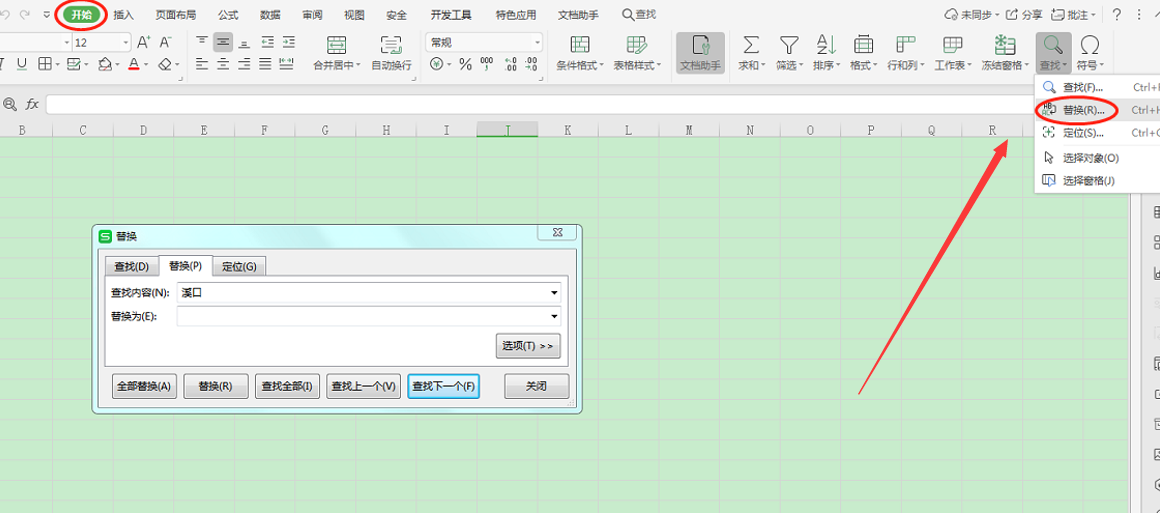The height and width of the screenshot is (513, 1160).
Task: Click the 查找上一个(V) button
Action: click(x=364, y=386)
